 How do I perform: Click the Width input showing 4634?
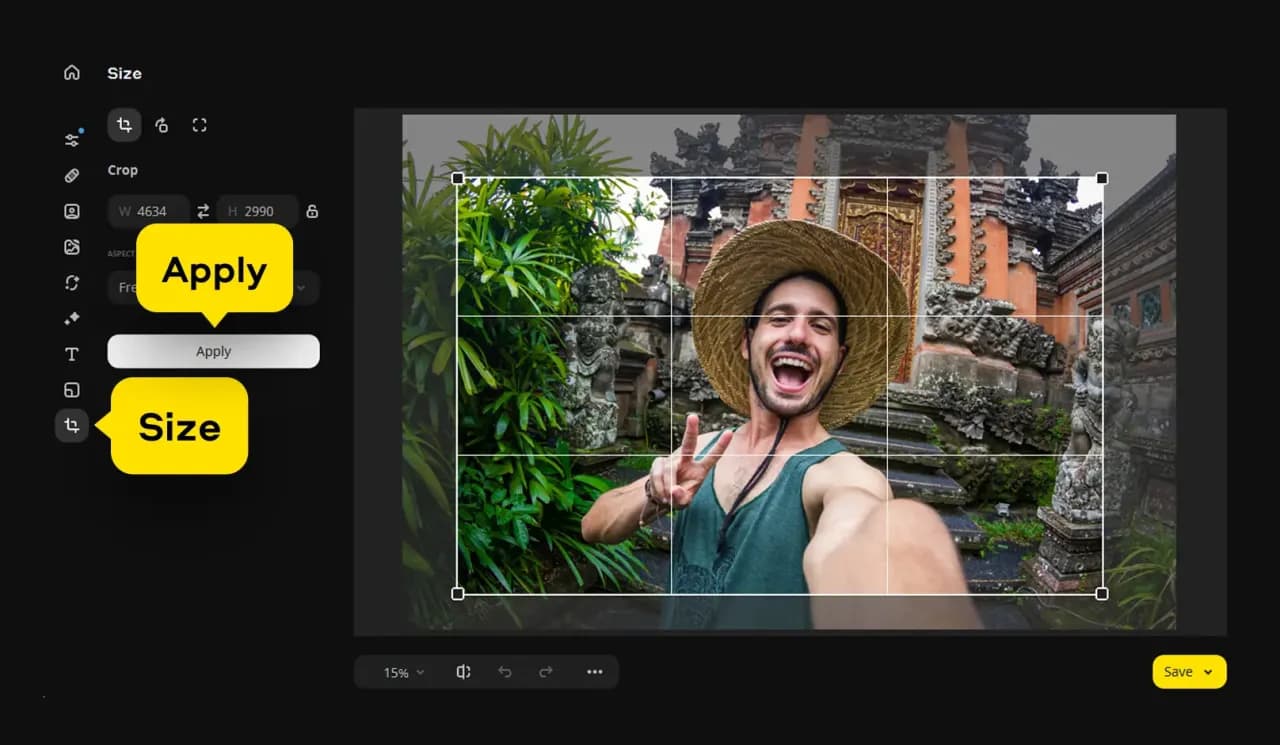coord(148,211)
